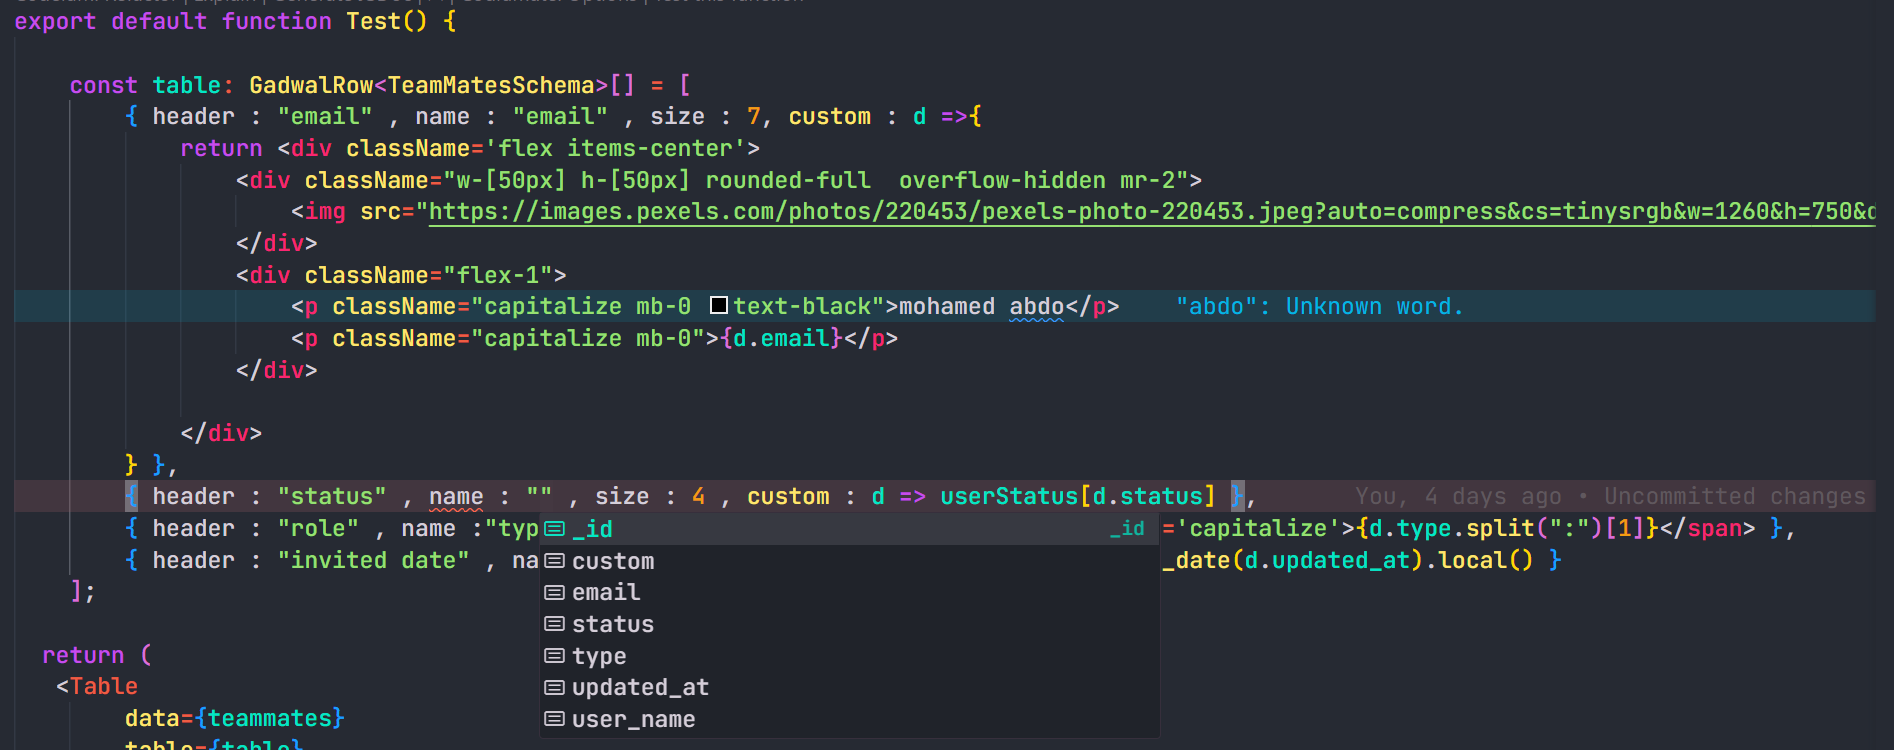Click the Table JSX tag
1894x750 pixels.
[x=104, y=686]
